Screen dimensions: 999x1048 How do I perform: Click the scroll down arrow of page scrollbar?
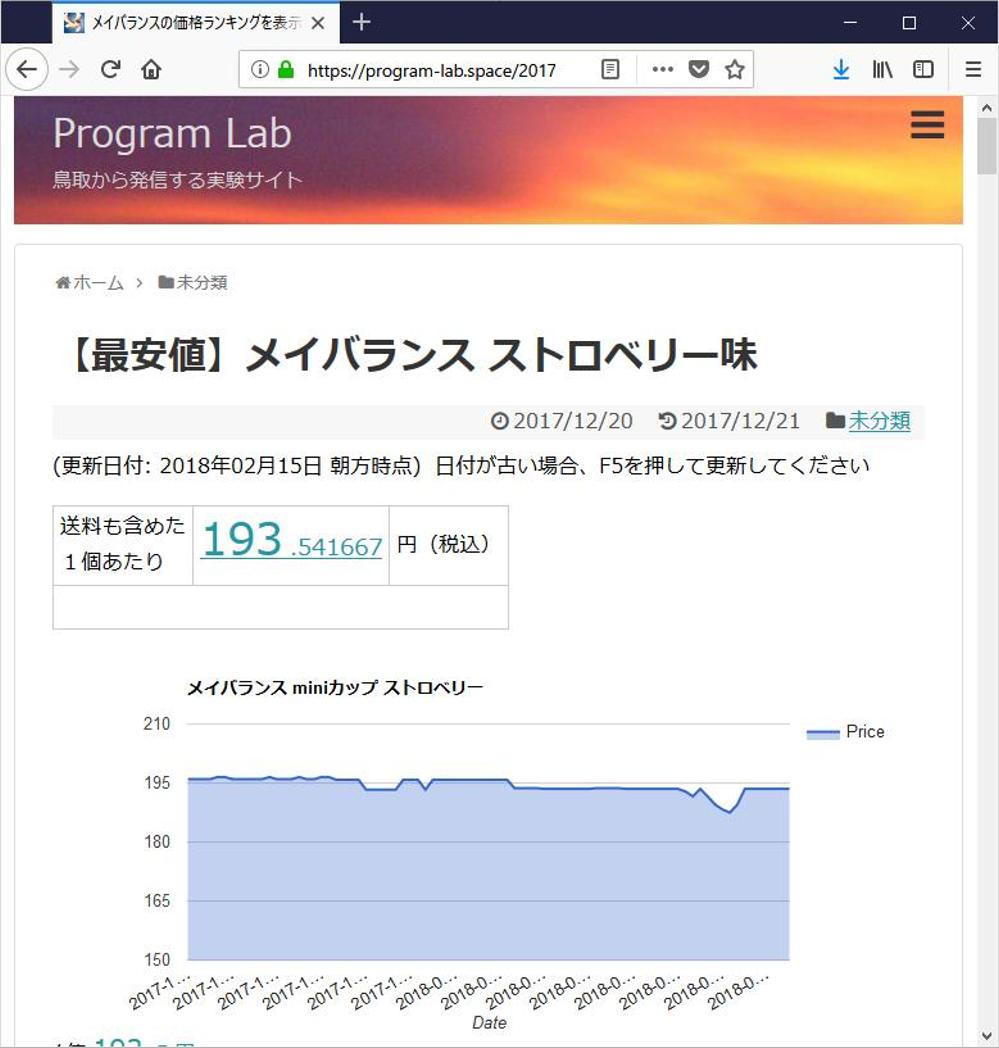(x=987, y=1036)
